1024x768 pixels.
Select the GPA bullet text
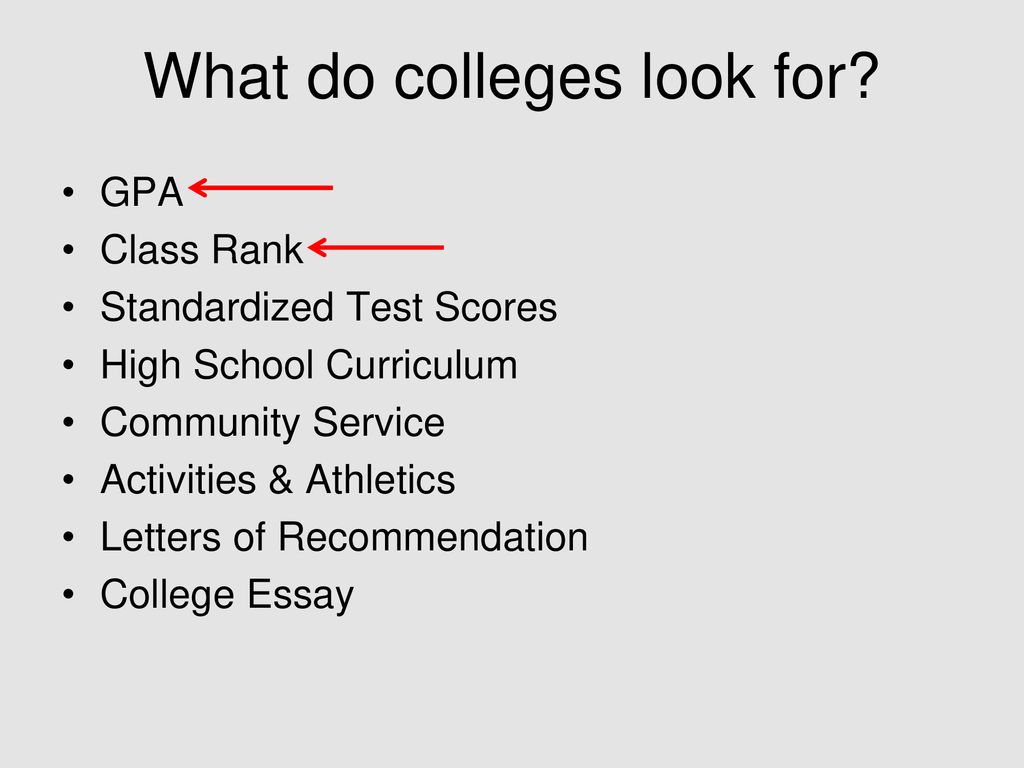click(142, 191)
